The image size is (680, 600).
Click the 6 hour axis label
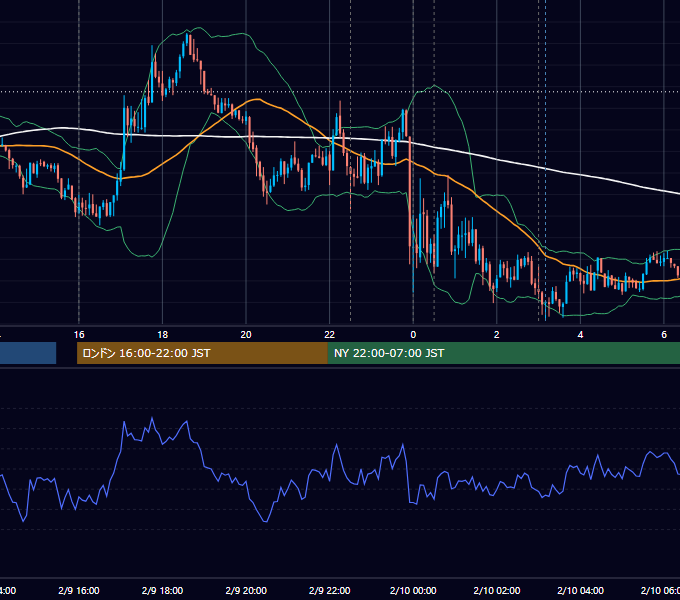pos(664,335)
